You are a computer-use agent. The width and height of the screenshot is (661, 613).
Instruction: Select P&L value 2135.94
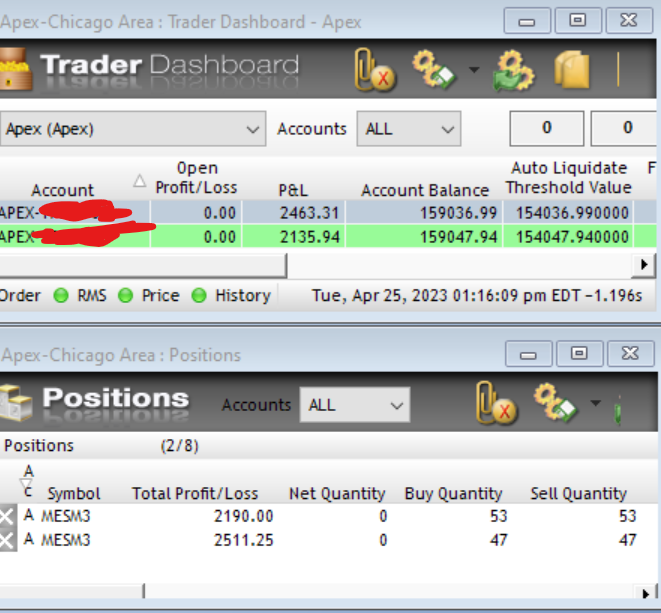tap(309, 237)
